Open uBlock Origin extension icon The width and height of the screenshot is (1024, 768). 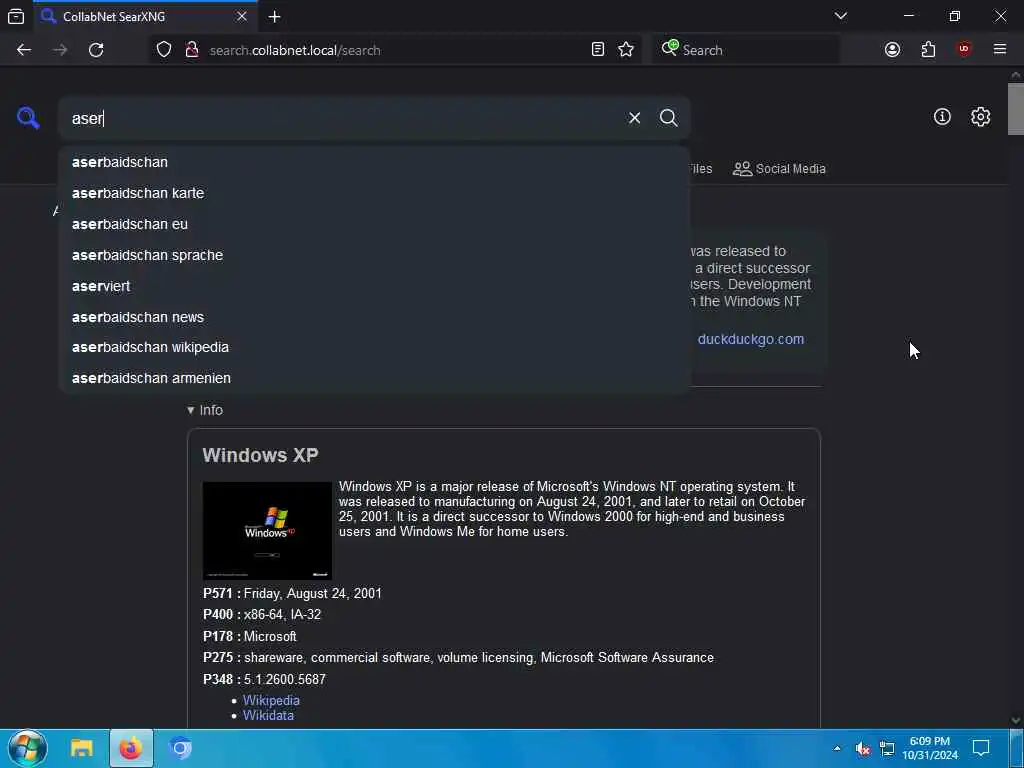point(964,50)
